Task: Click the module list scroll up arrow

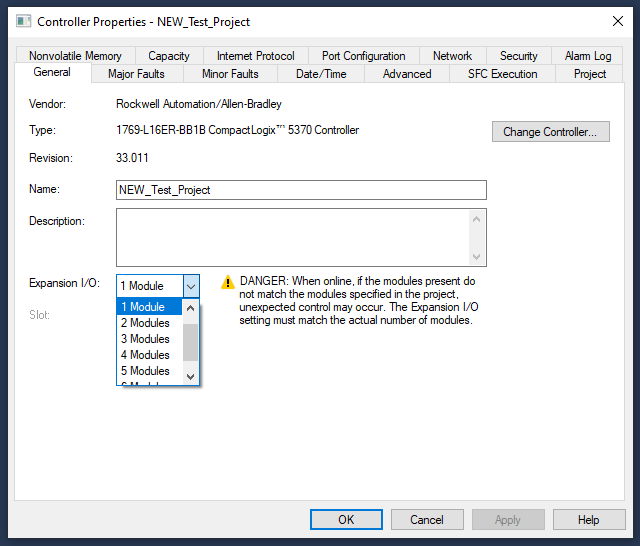Action: (190, 308)
